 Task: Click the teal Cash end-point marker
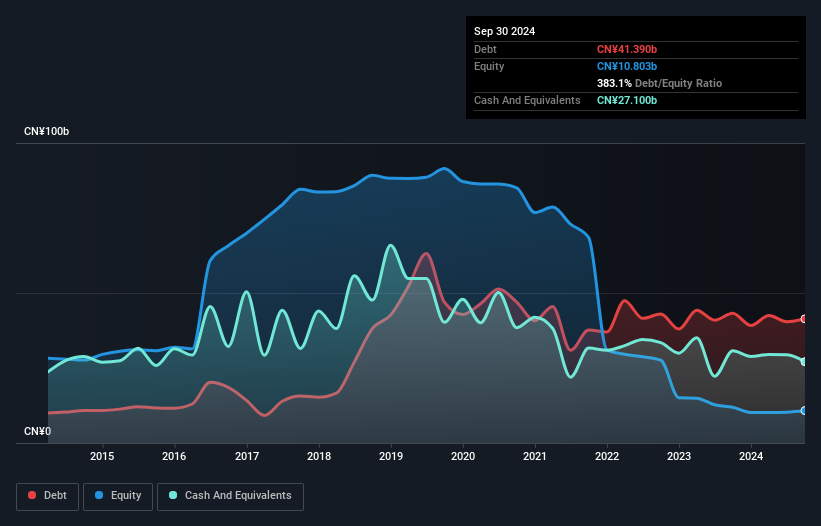[x=804, y=362]
